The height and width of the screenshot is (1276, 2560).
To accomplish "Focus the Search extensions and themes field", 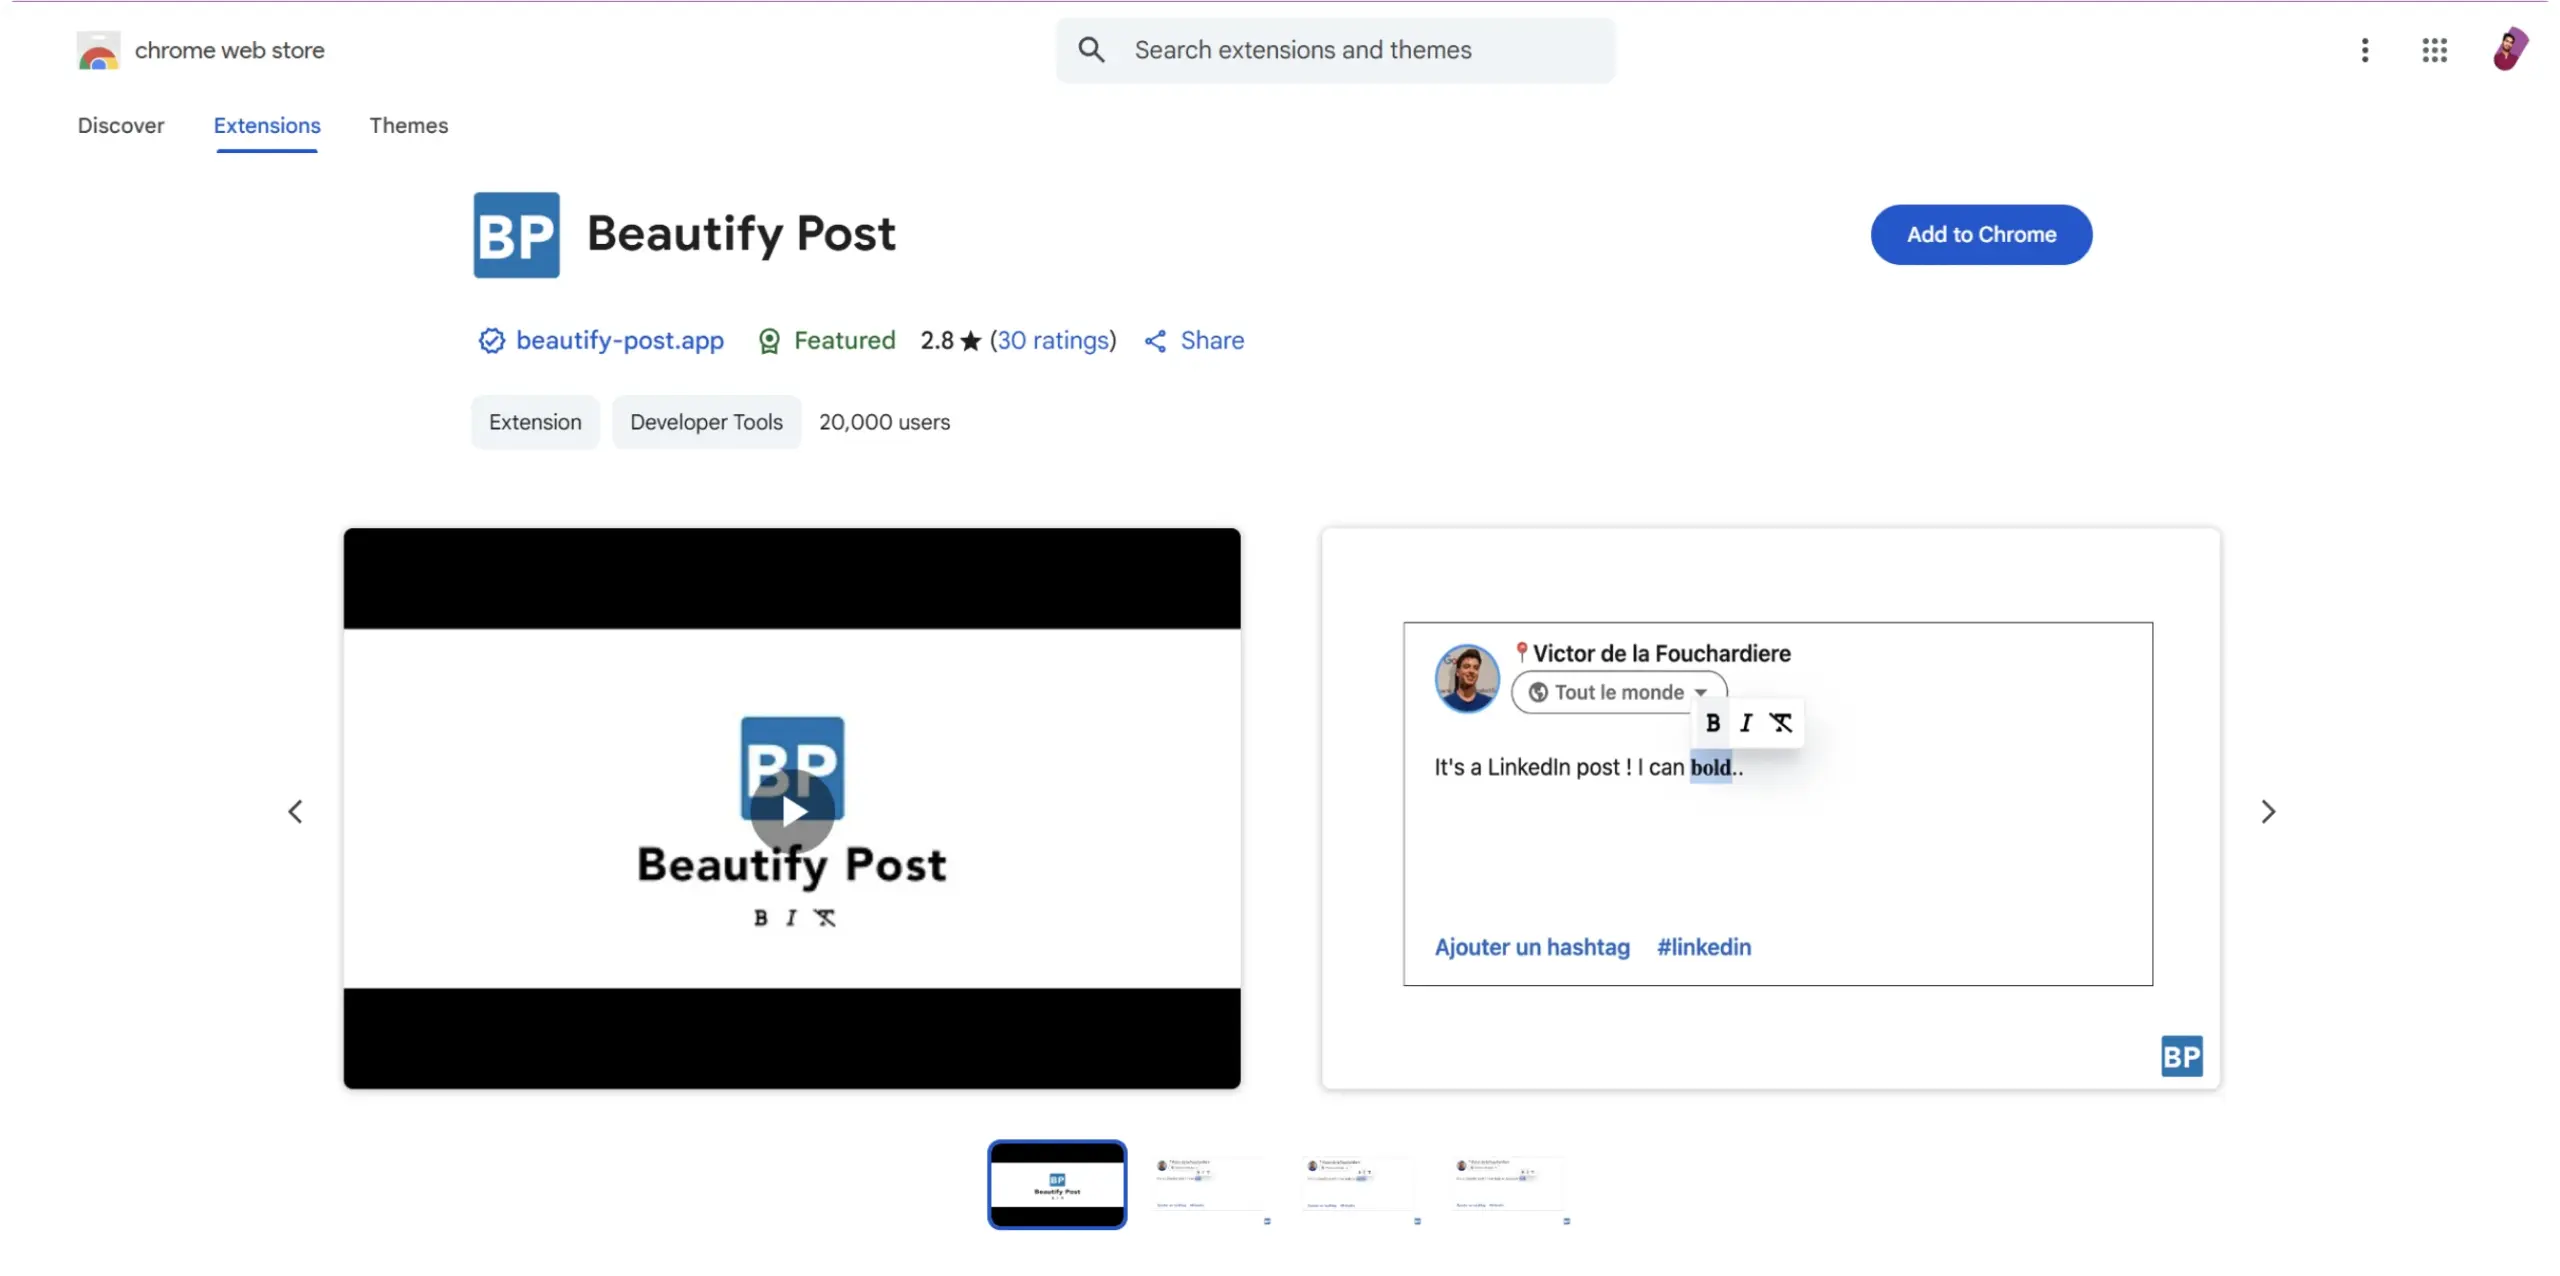I will click(1335, 50).
